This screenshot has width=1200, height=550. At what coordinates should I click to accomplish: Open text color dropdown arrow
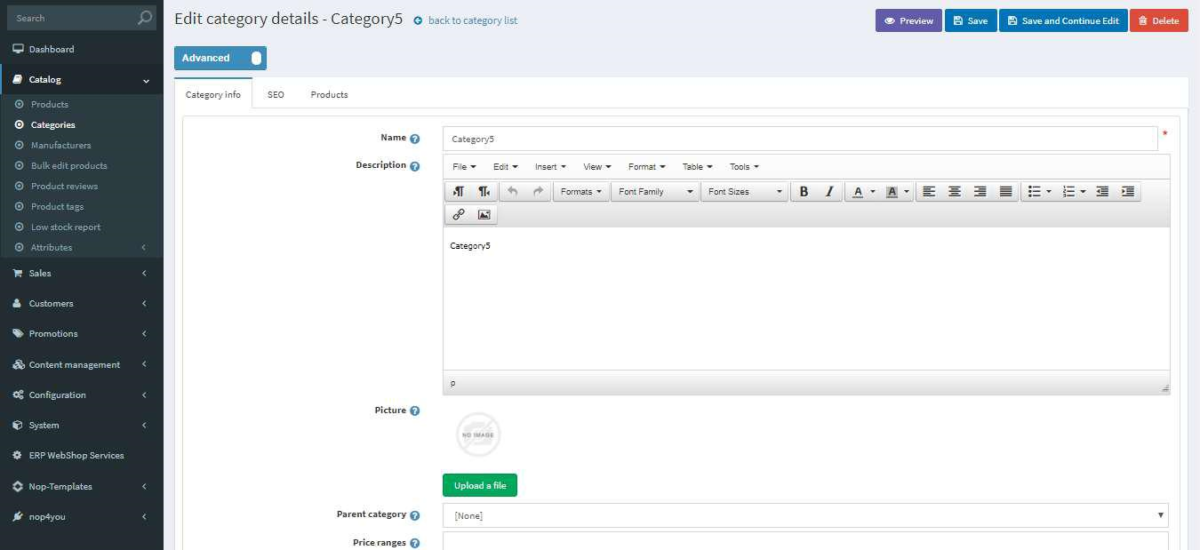(873, 191)
